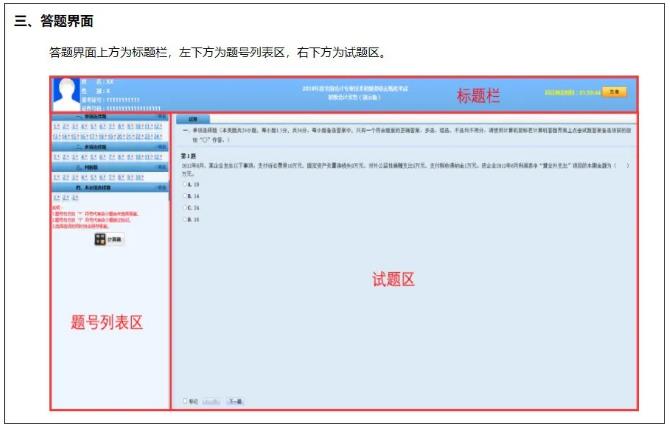Open question 1 in the 单项选择题 list

[56, 127]
